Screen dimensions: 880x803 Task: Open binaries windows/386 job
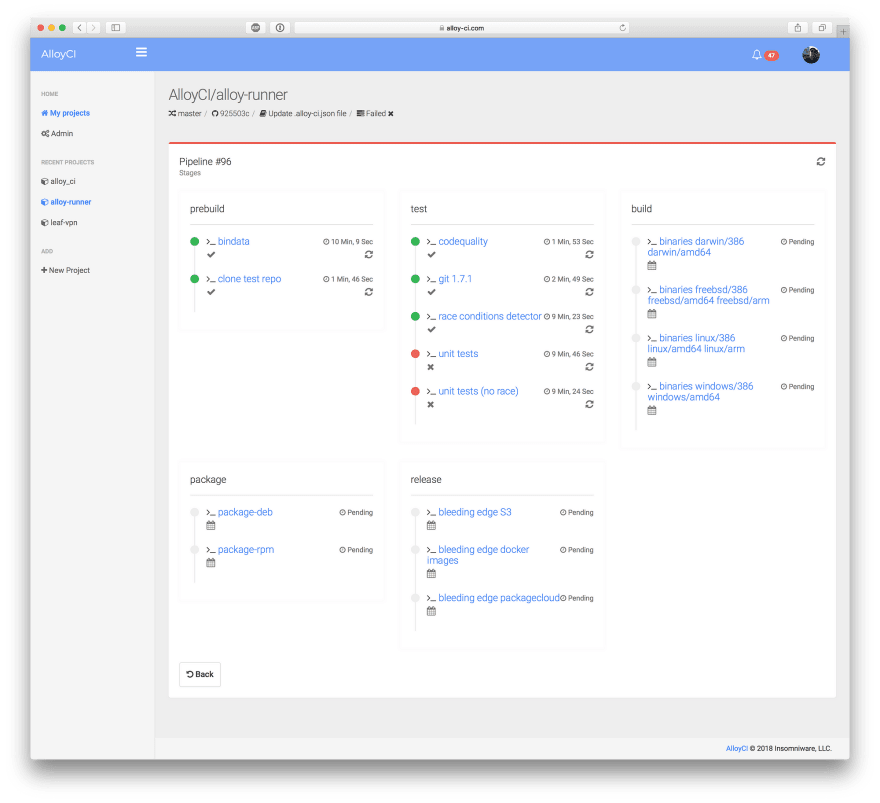tap(700, 392)
